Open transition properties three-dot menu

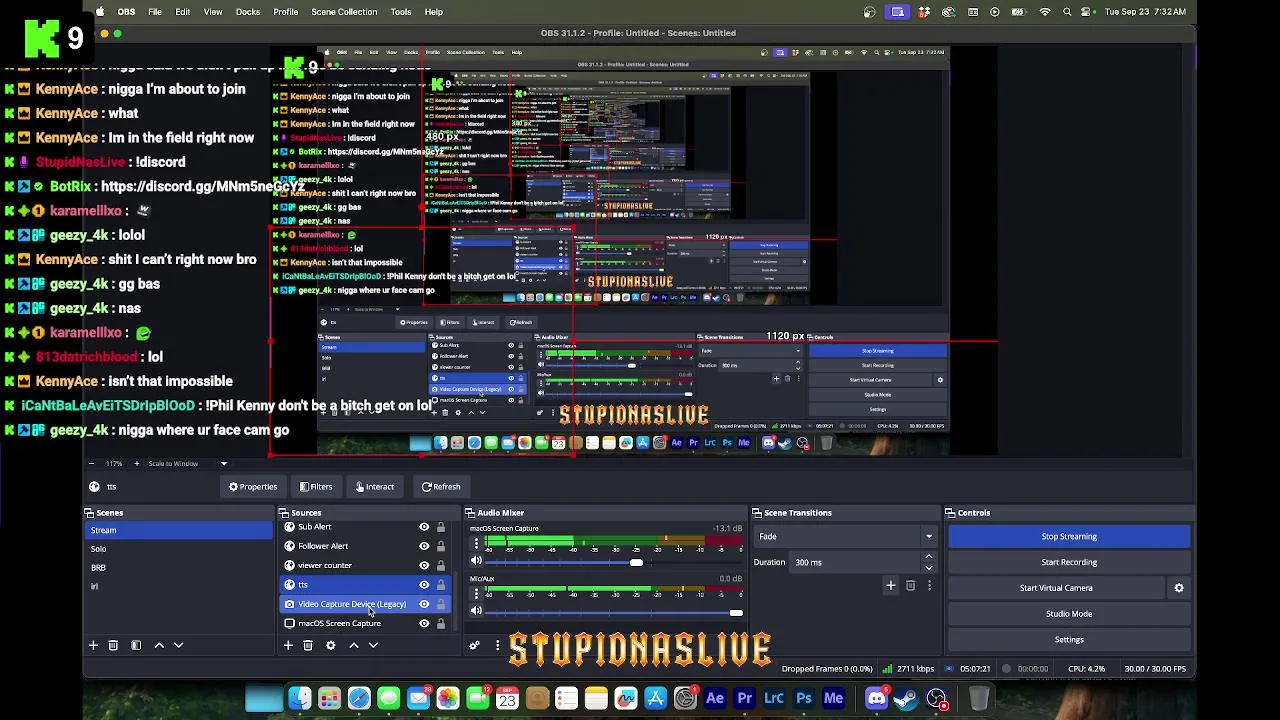[x=929, y=585]
